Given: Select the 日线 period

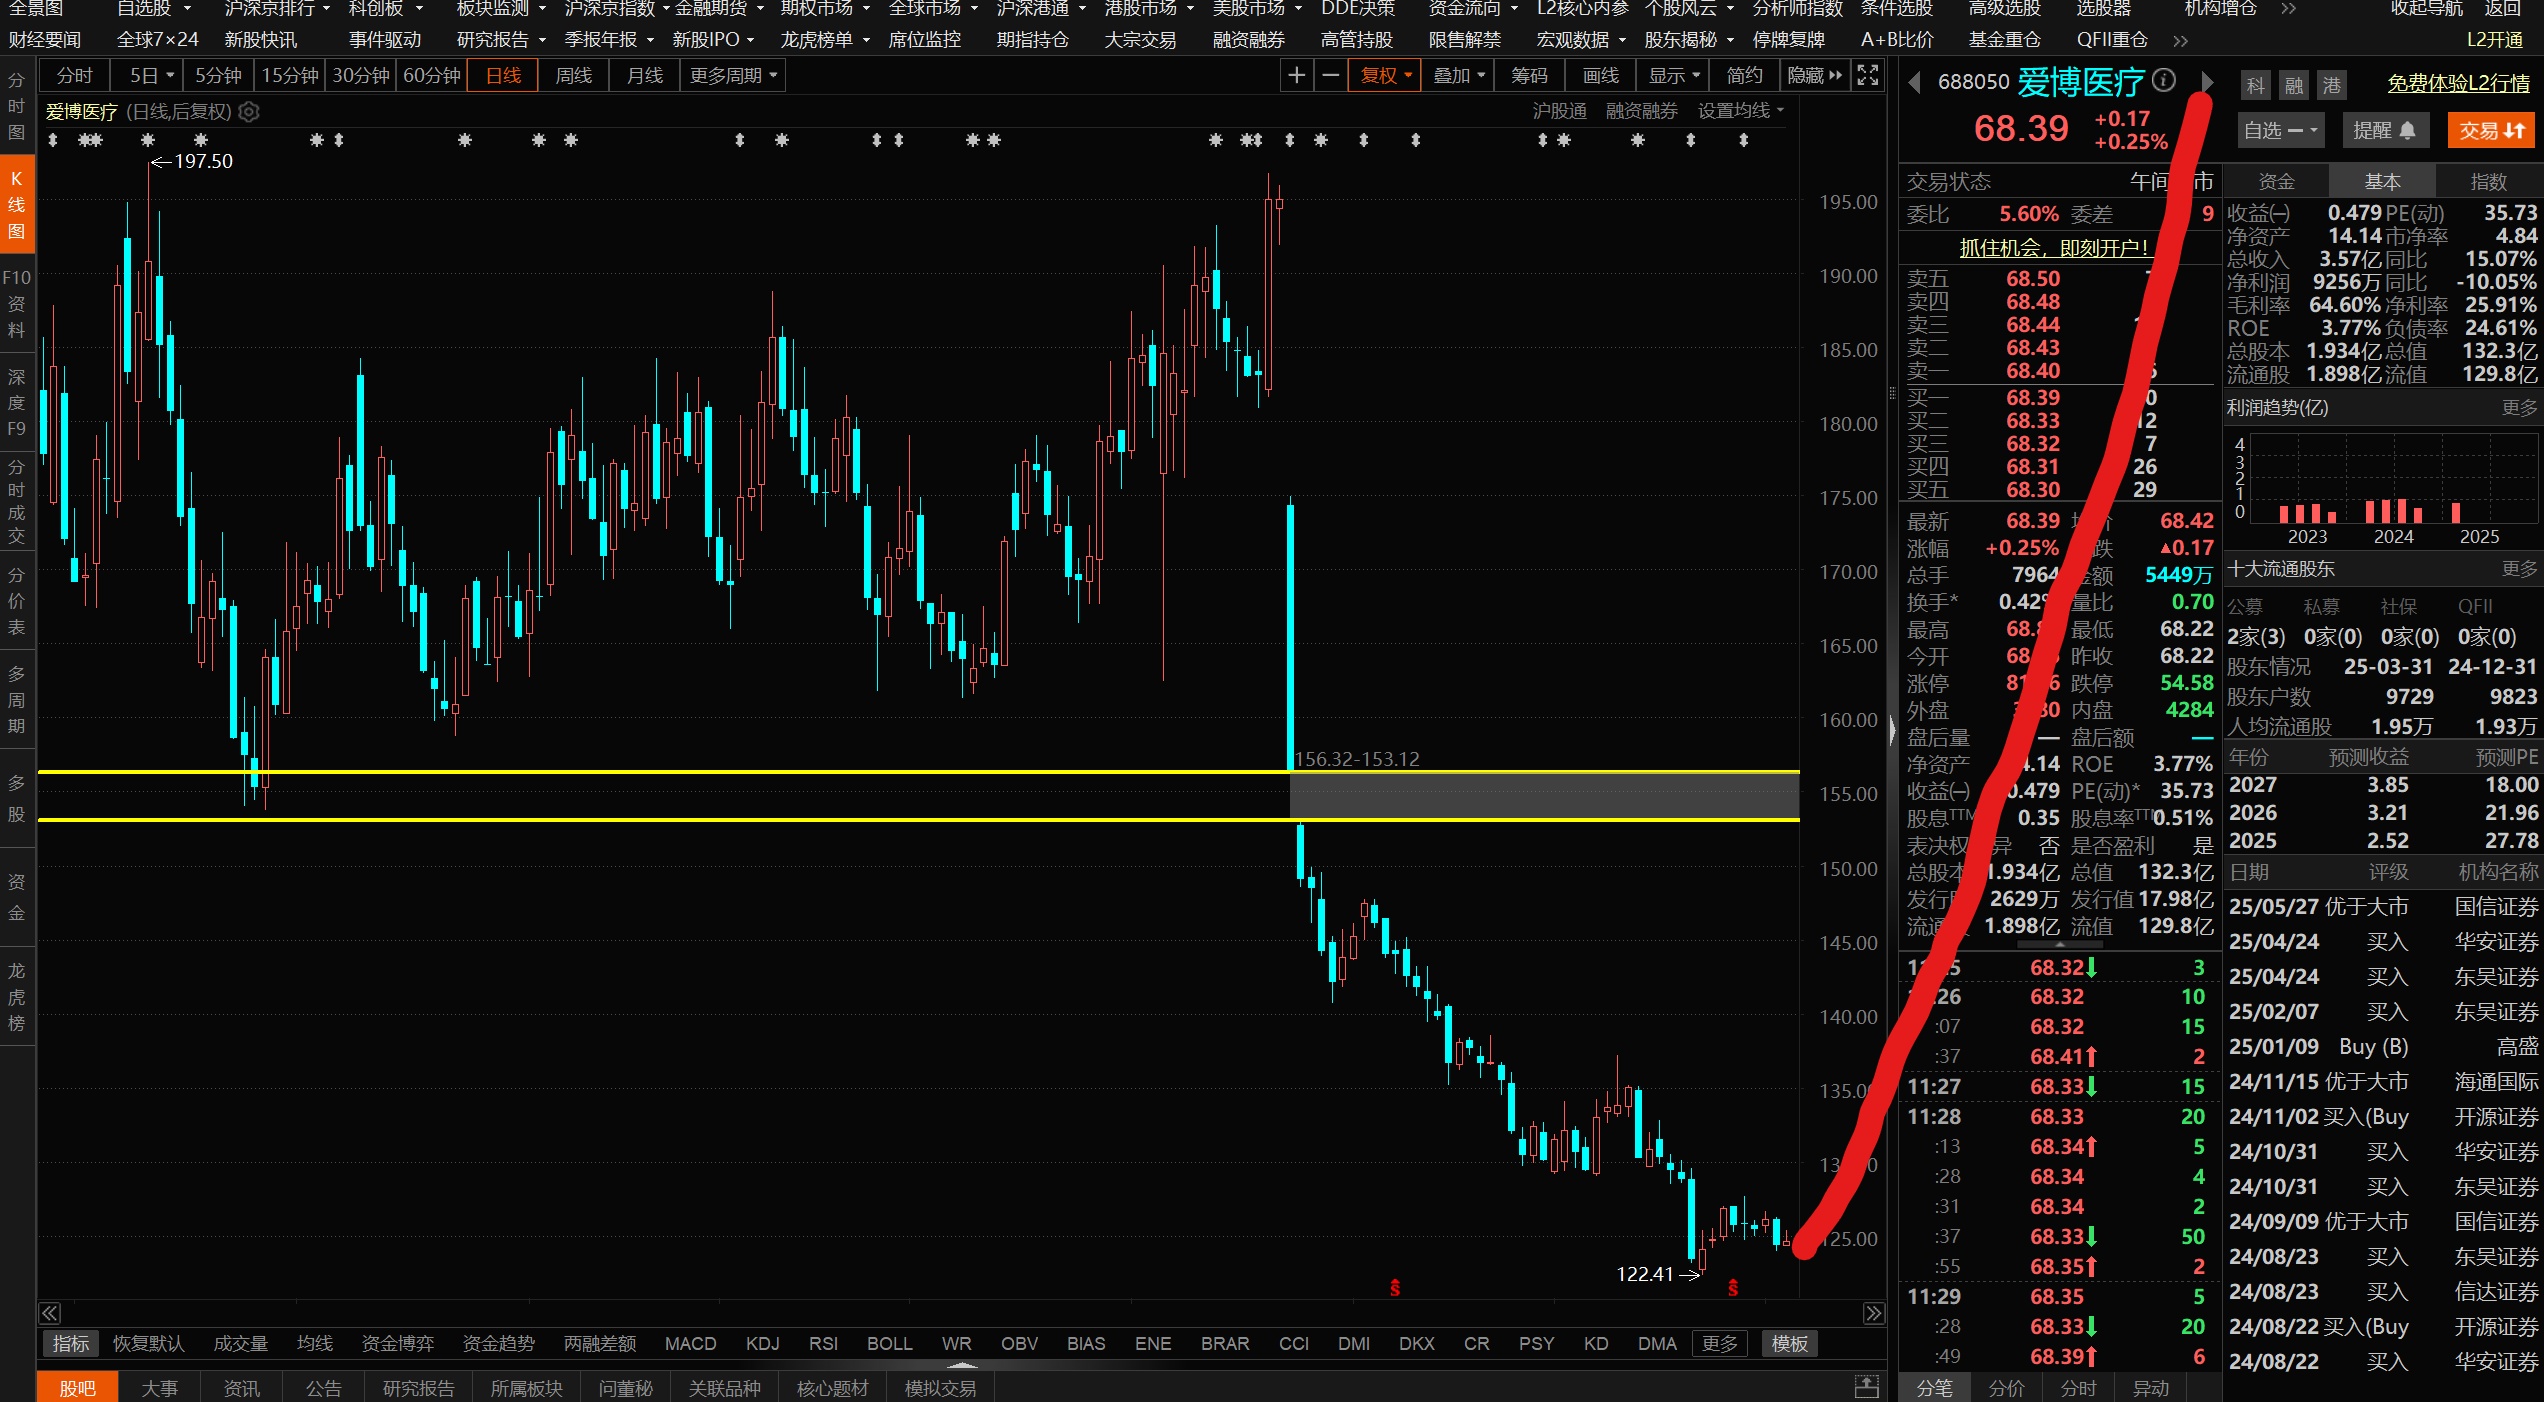Looking at the screenshot, I should click(503, 76).
